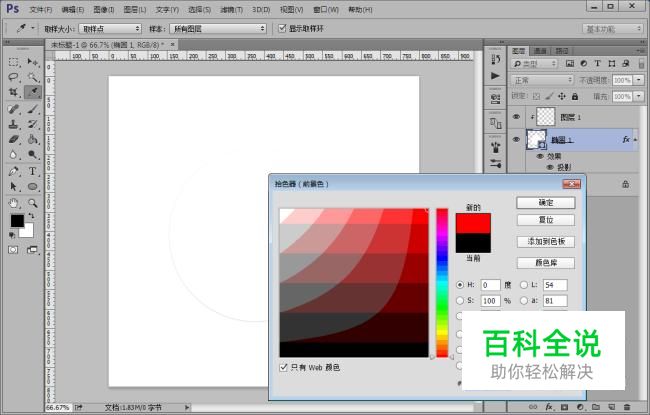The height and width of the screenshot is (415, 650).
Task: Select the Move tool
Action: (x=32, y=62)
